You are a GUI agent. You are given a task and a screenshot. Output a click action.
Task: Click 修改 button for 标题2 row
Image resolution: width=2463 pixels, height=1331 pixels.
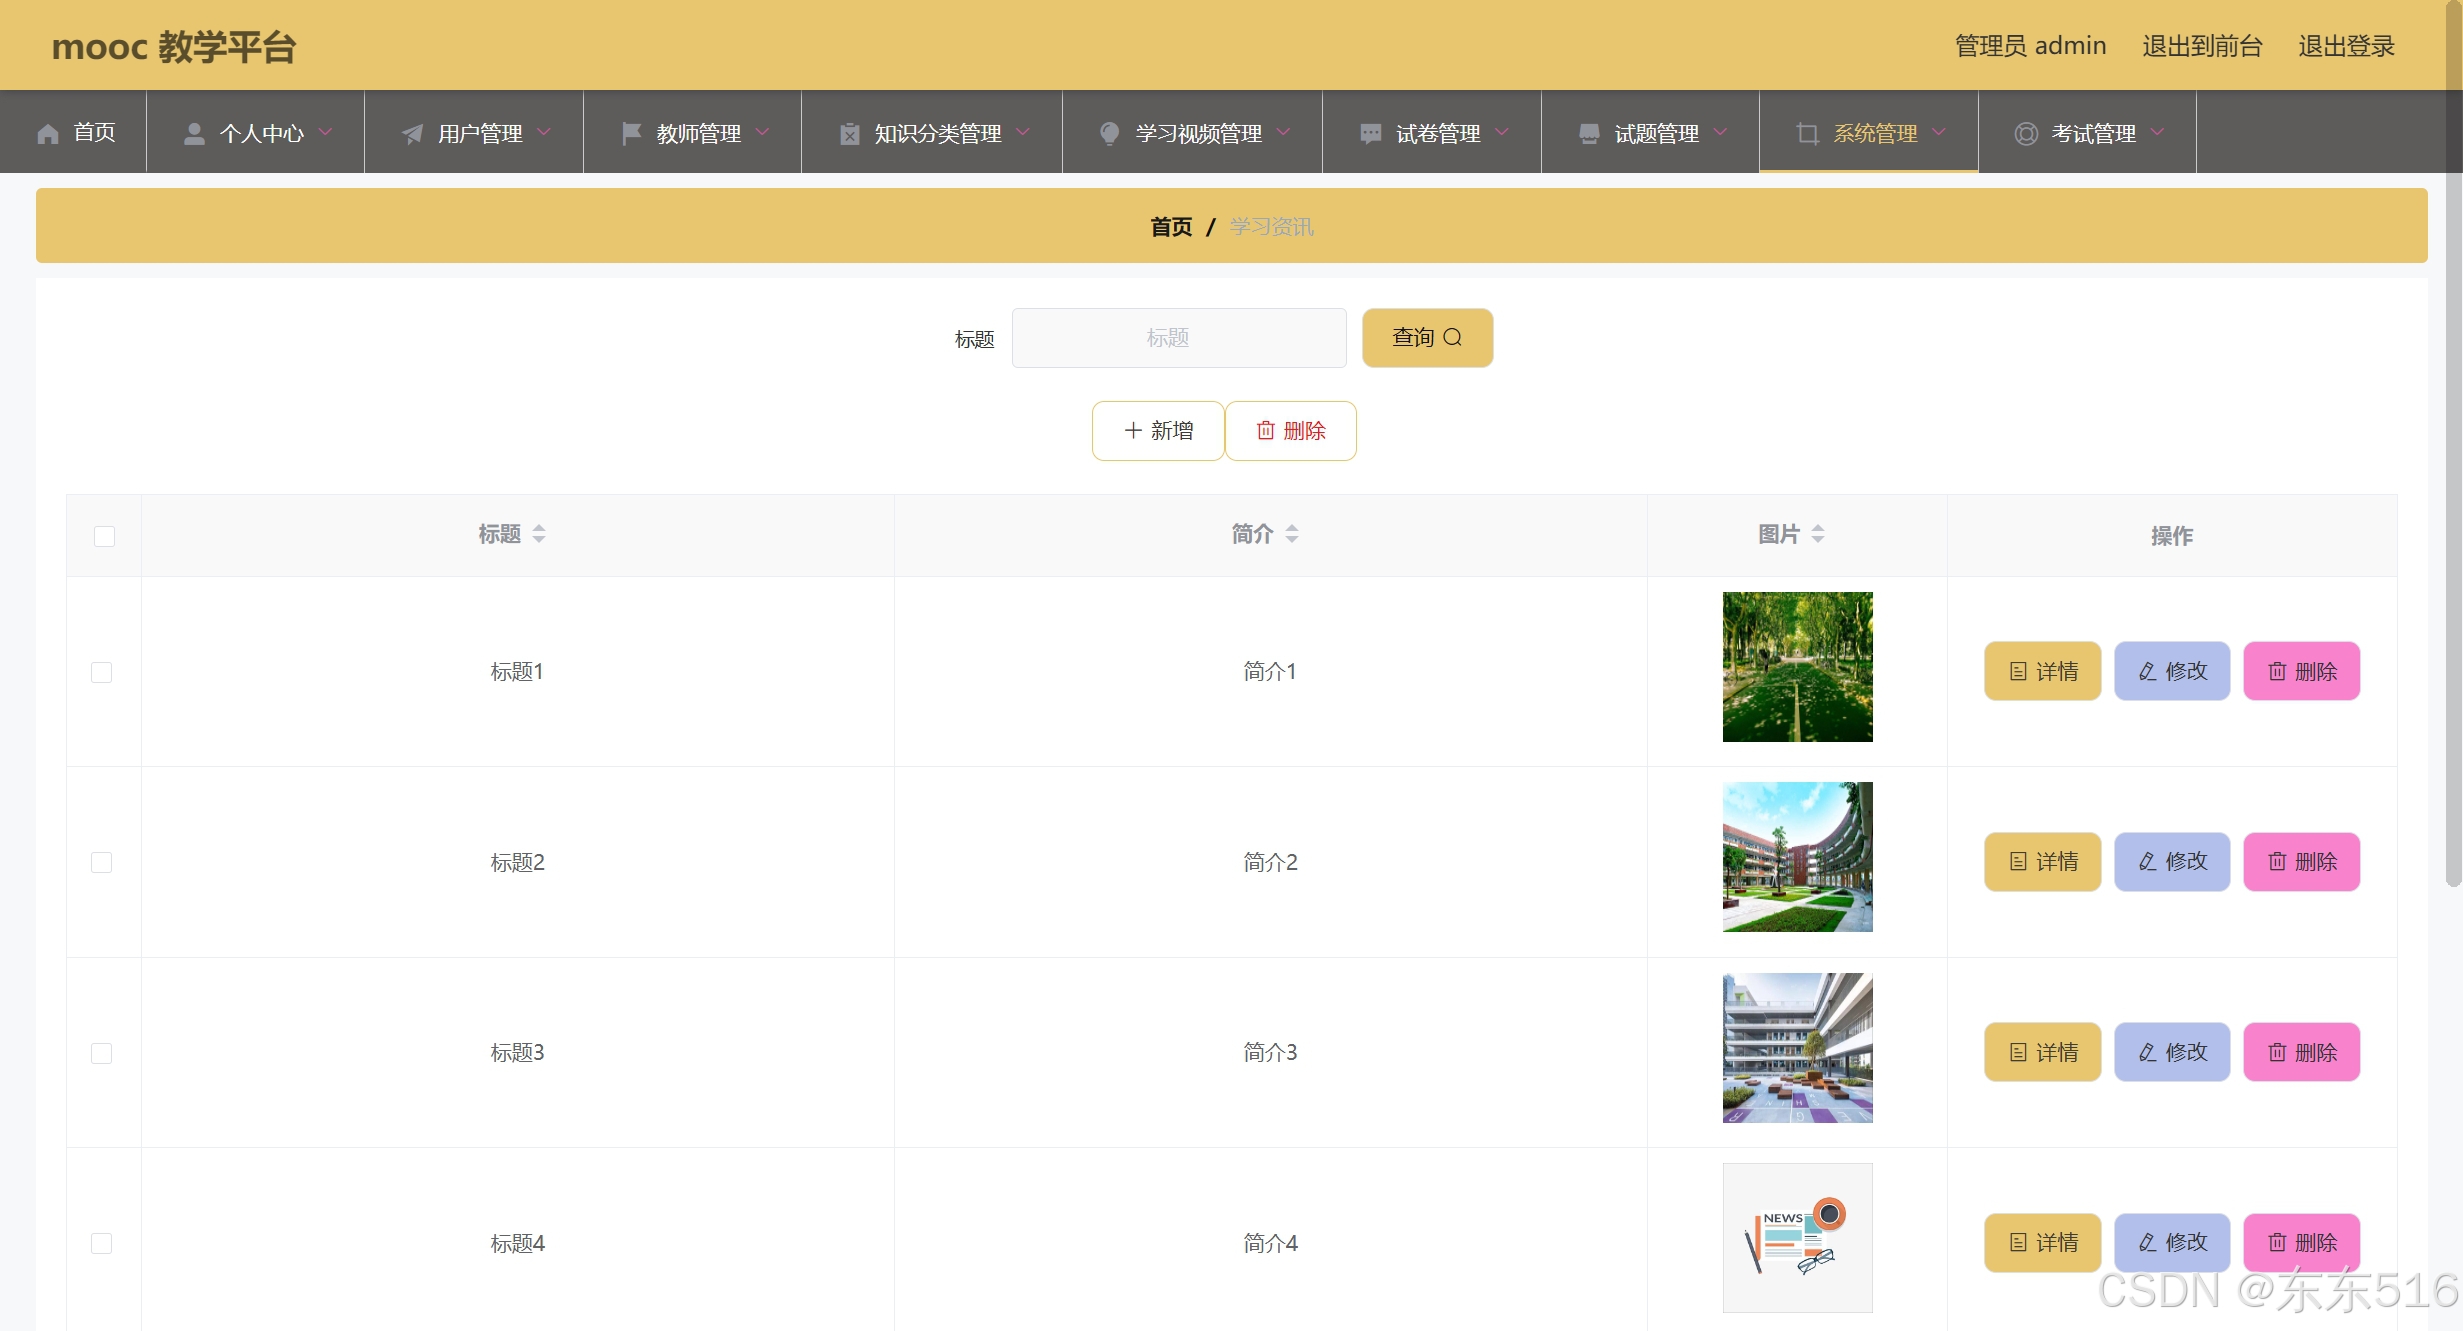pyautogui.click(x=2172, y=862)
